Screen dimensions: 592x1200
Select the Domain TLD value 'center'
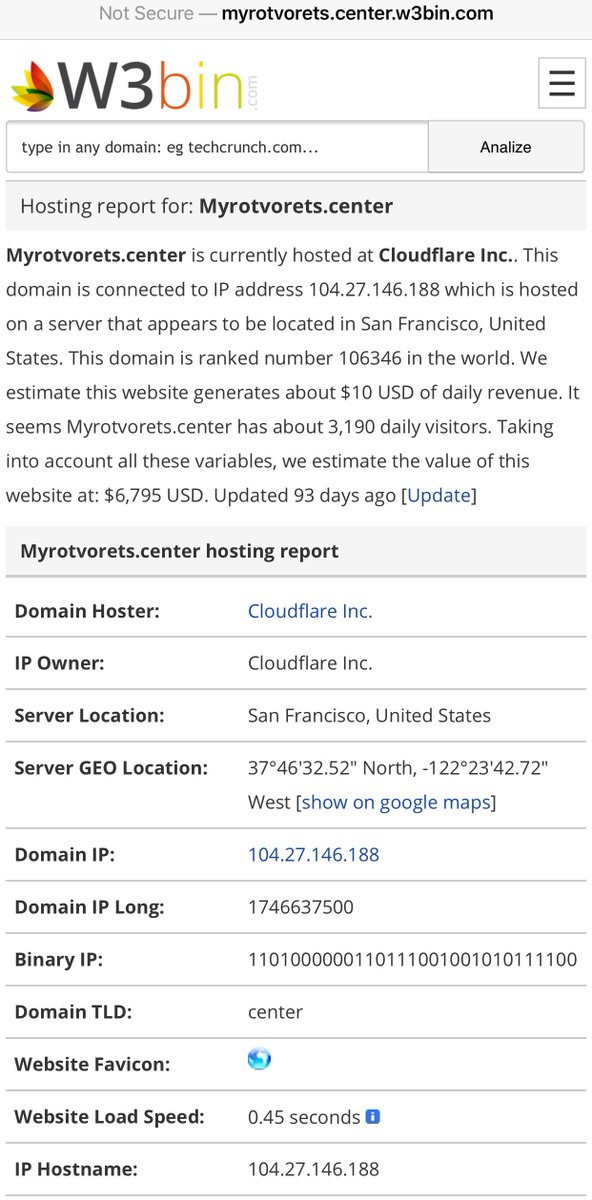275,1012
